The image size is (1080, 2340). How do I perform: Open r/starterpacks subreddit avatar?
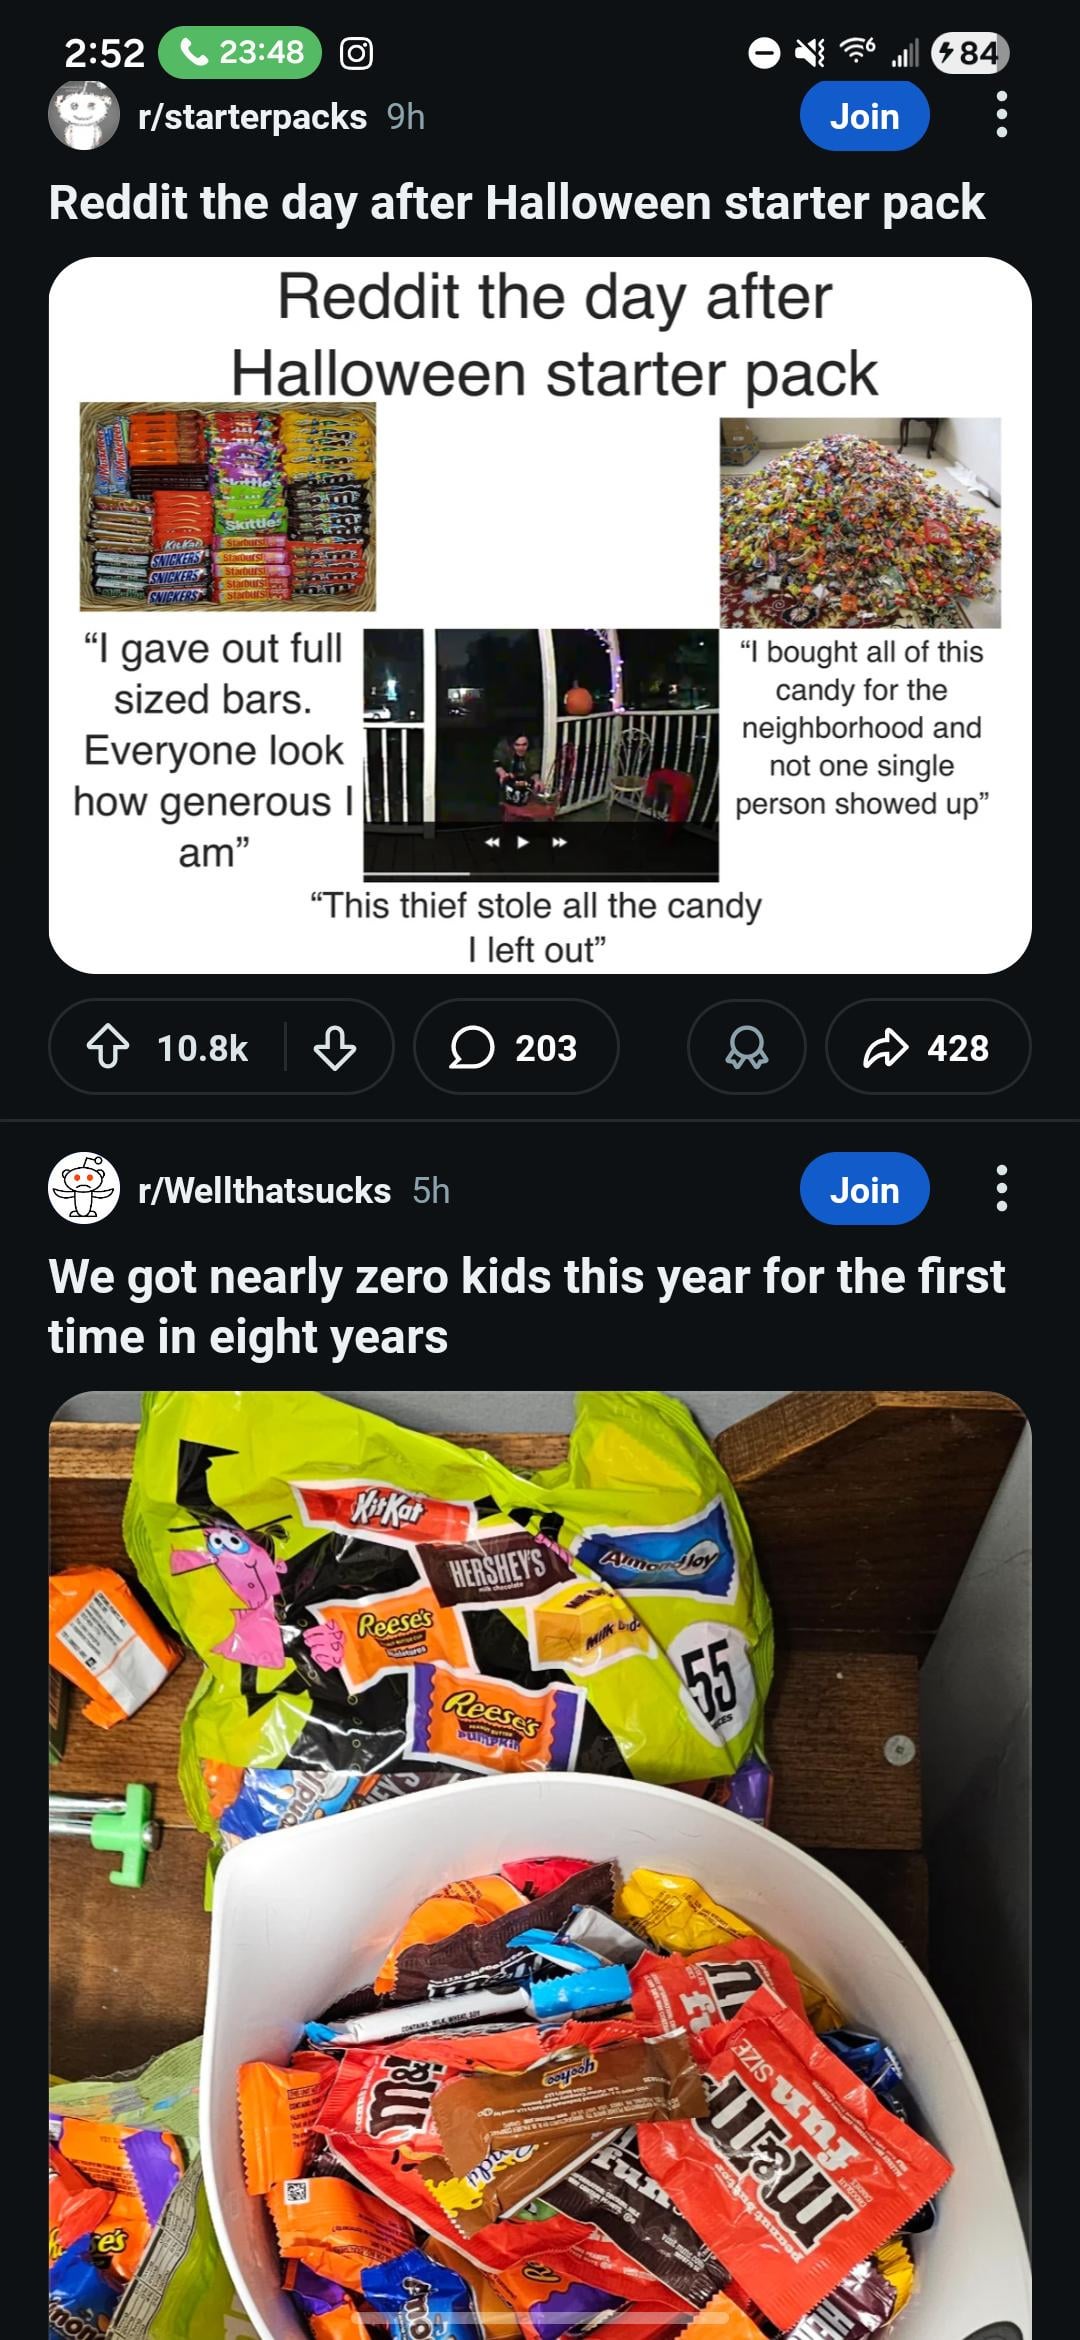coord(84,115)
